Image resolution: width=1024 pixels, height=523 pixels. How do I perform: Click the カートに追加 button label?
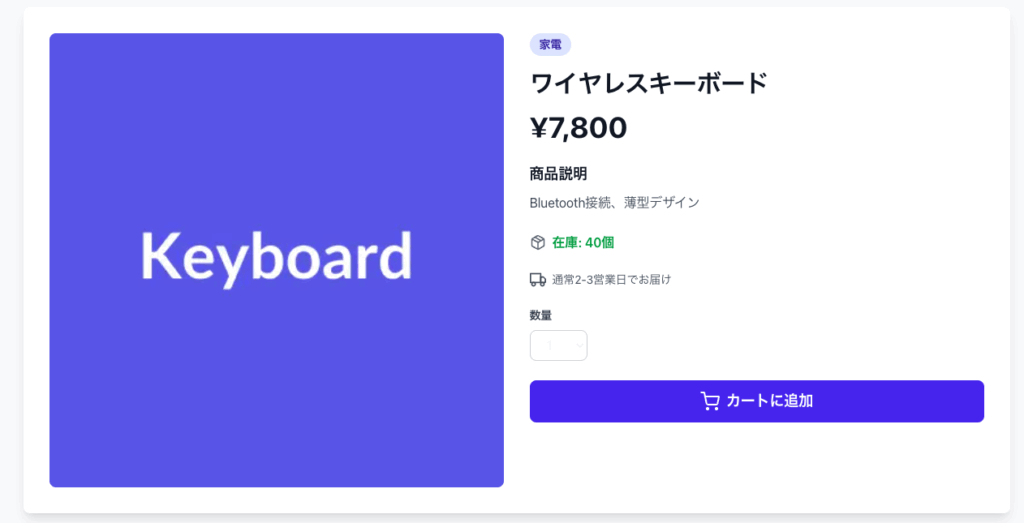(x=769, y=401)
